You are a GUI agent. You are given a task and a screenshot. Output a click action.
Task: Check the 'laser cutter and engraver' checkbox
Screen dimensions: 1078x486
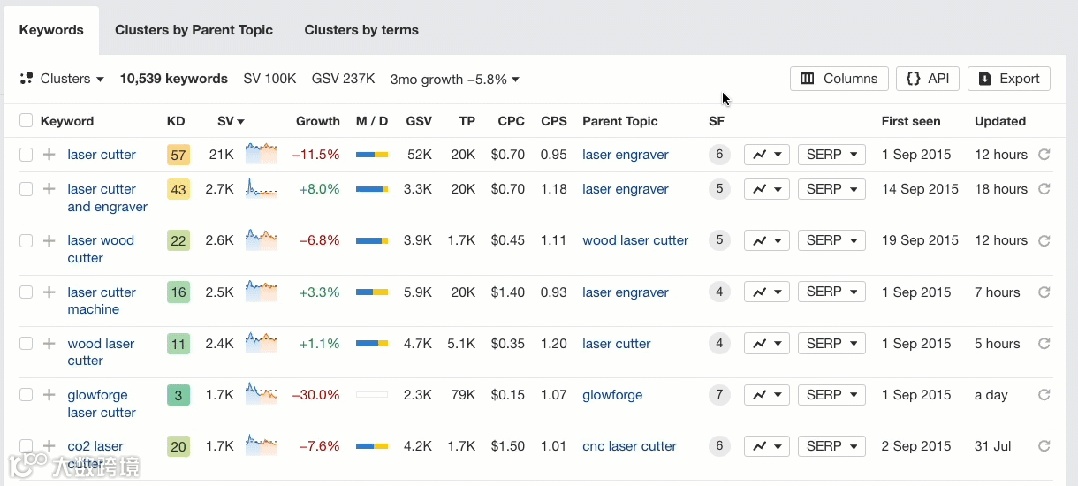(x=25, y=189)
